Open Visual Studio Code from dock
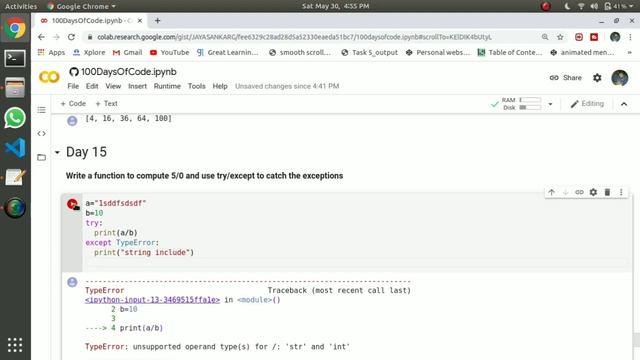The width and height of the screenshot is (640, 360). pyautogui.click(x=15, y=148)
